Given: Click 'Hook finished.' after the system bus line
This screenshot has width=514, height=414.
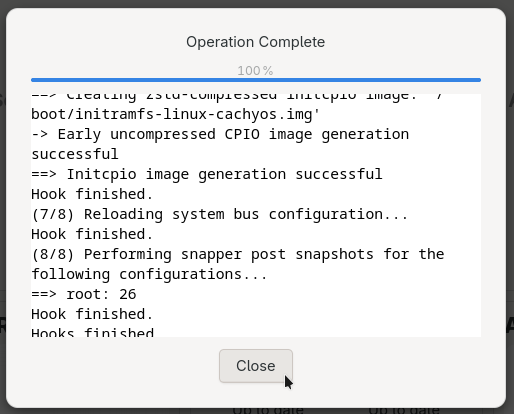Looking at the screenshot, I should click(x=92, y=234).
